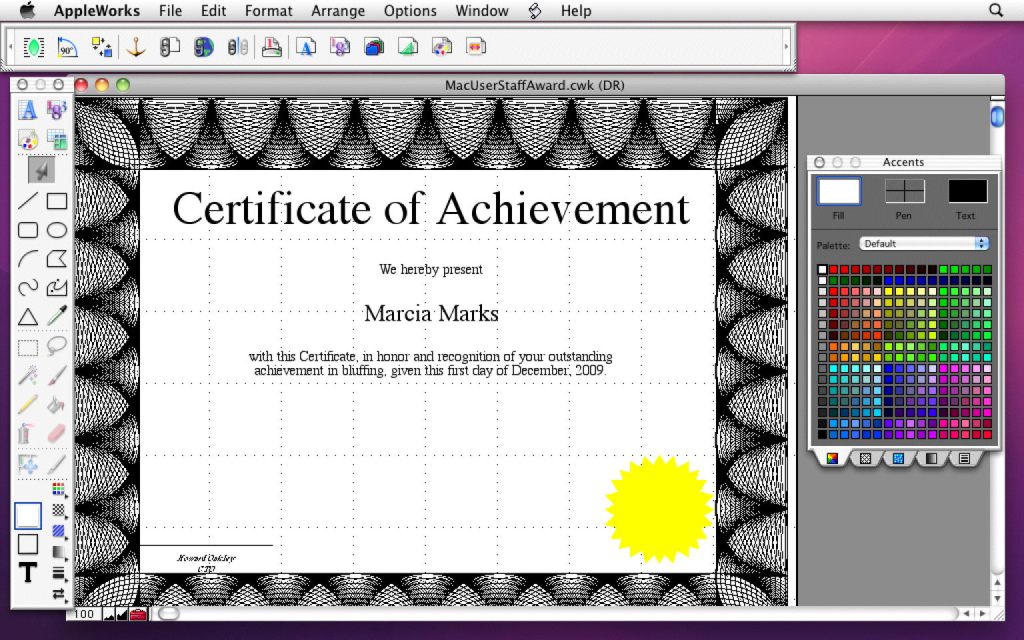Image resolution: width=1024 pixels, height=640 pixels.
Task: Open the fill color popup in tool panel
Action: tap(58, 490)
